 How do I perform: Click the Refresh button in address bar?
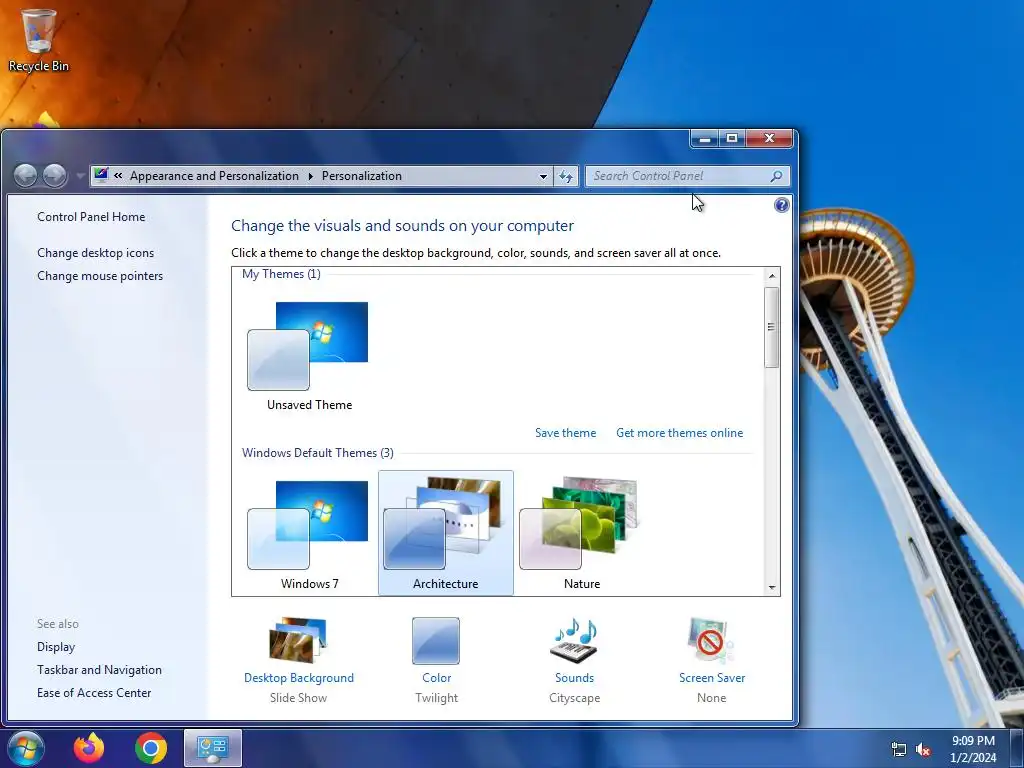[x=566, y=176]
